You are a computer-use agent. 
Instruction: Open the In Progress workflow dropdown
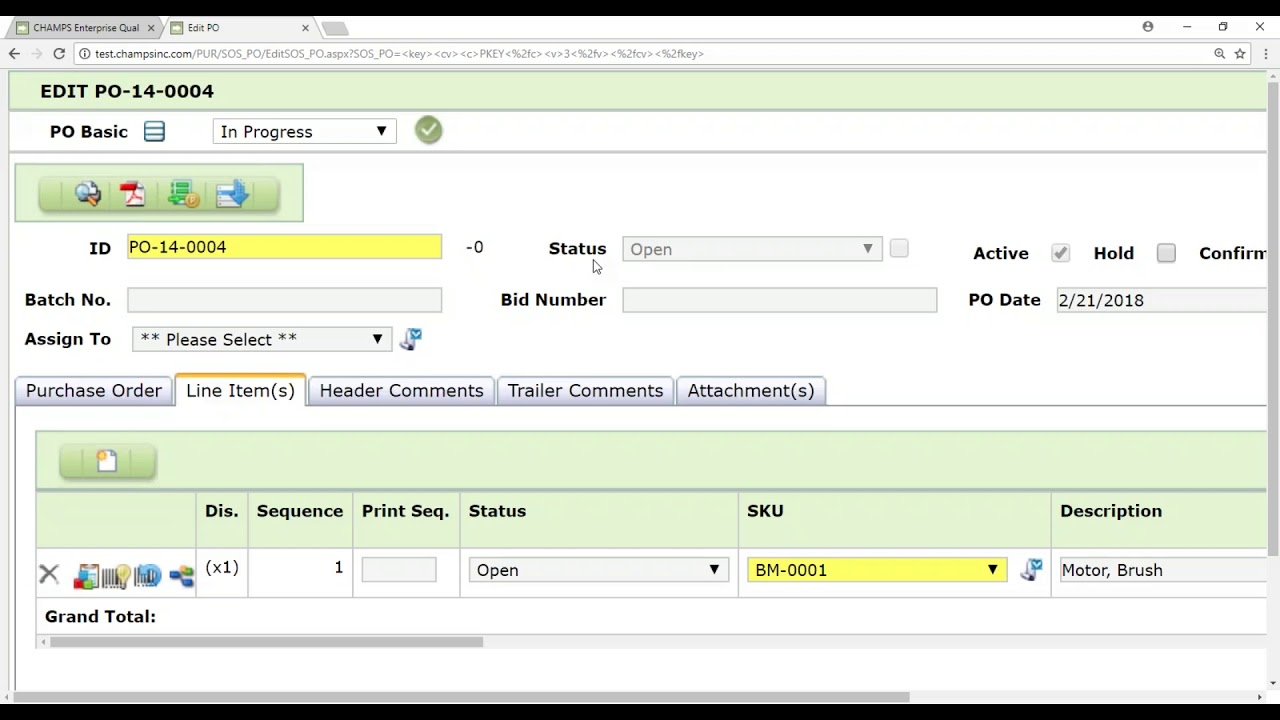coord(304,132)
